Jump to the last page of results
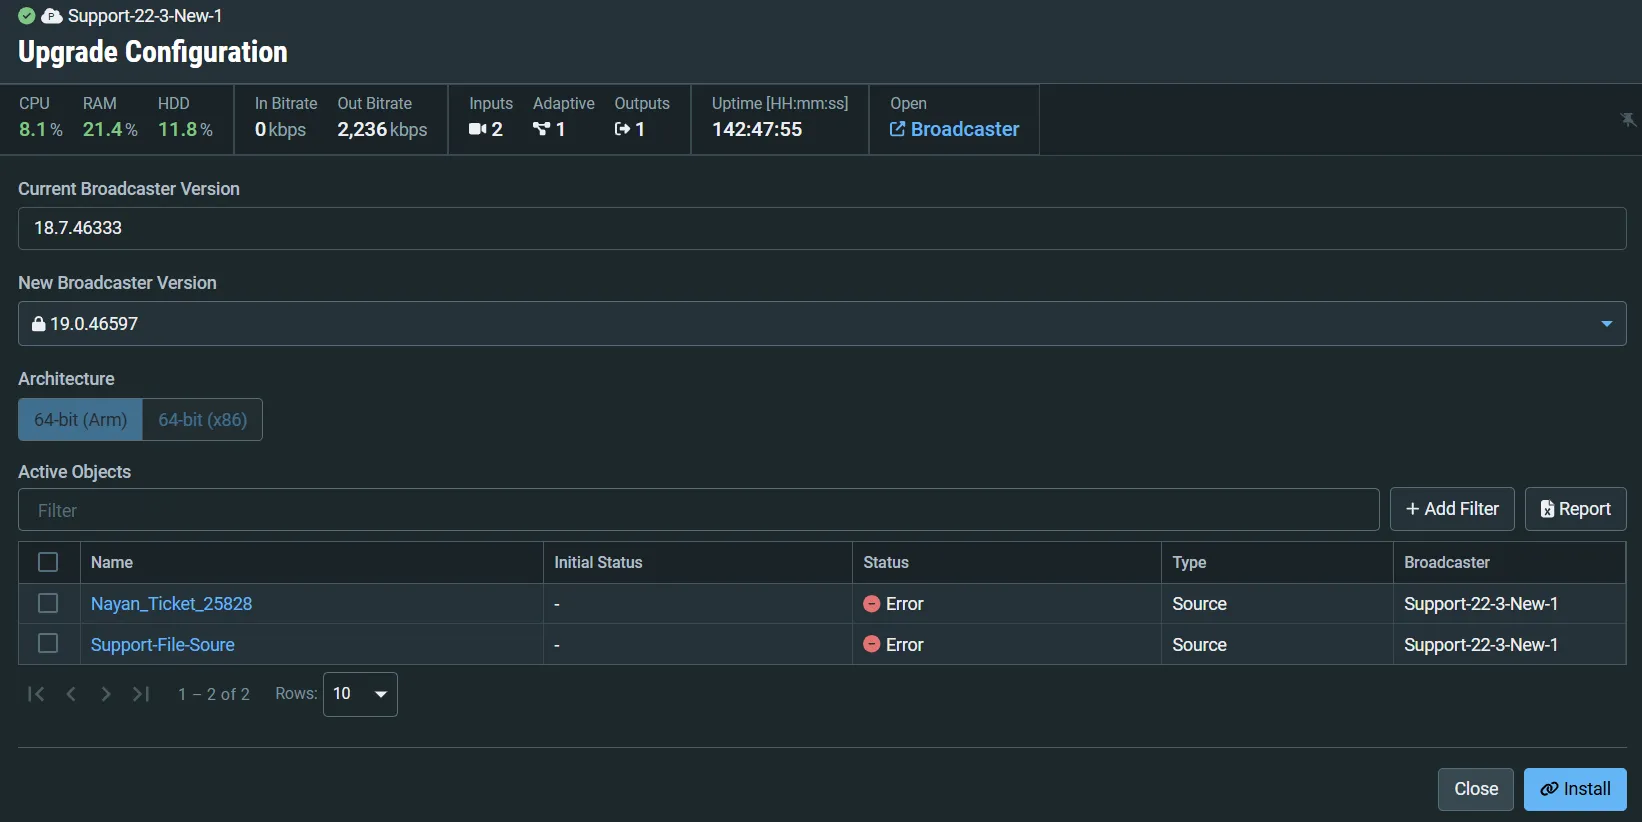This screenshot has height=822, width=1642. click(x=141, y=694)
